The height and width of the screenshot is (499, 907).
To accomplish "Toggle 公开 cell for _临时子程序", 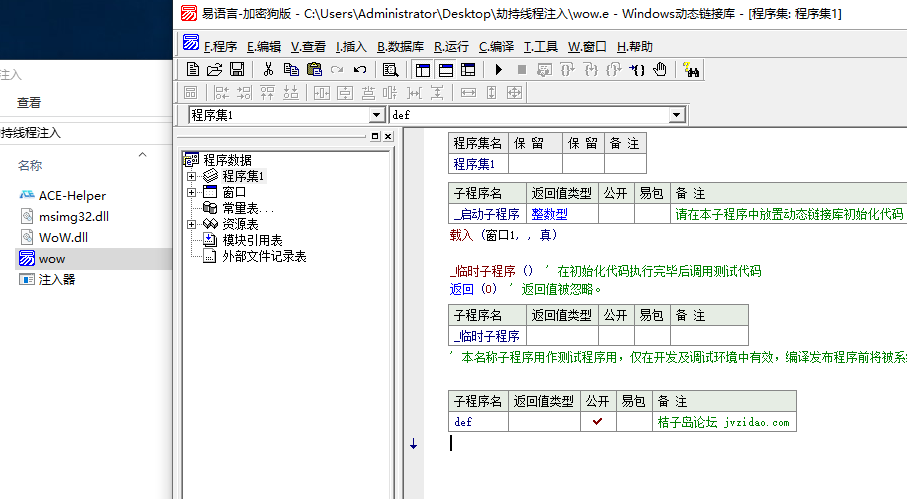I will [616, 336].
